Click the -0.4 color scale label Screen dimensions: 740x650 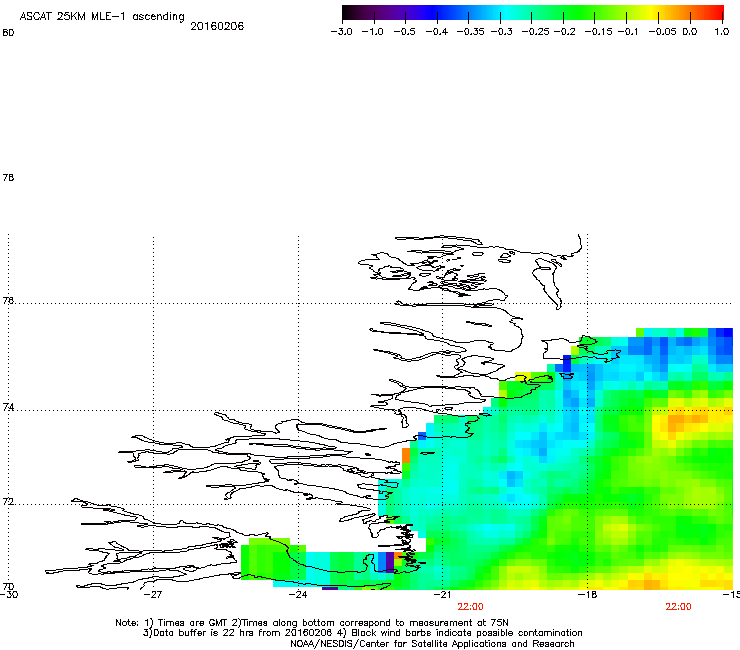[x=437, y=32]
